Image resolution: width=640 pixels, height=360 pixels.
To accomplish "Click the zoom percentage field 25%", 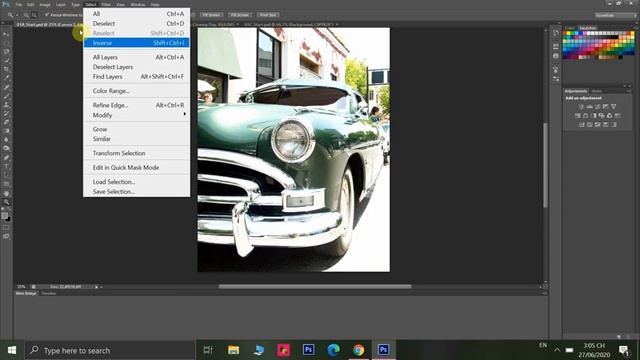I will pos(22,287).
